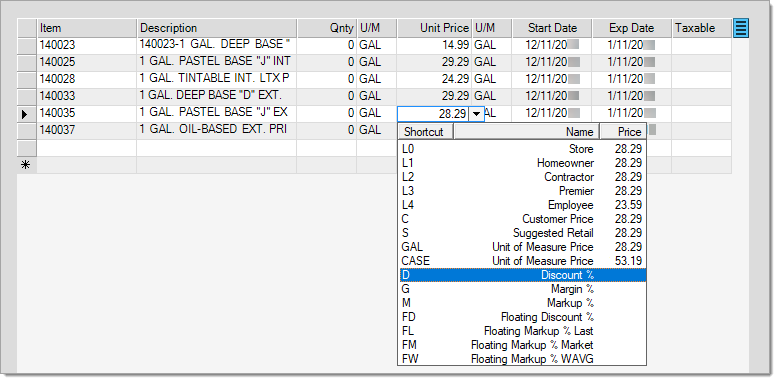This screenshot has height=381, width=777.
Task: Choose the L4 Employee price level
Action: (x=522, y=205)
